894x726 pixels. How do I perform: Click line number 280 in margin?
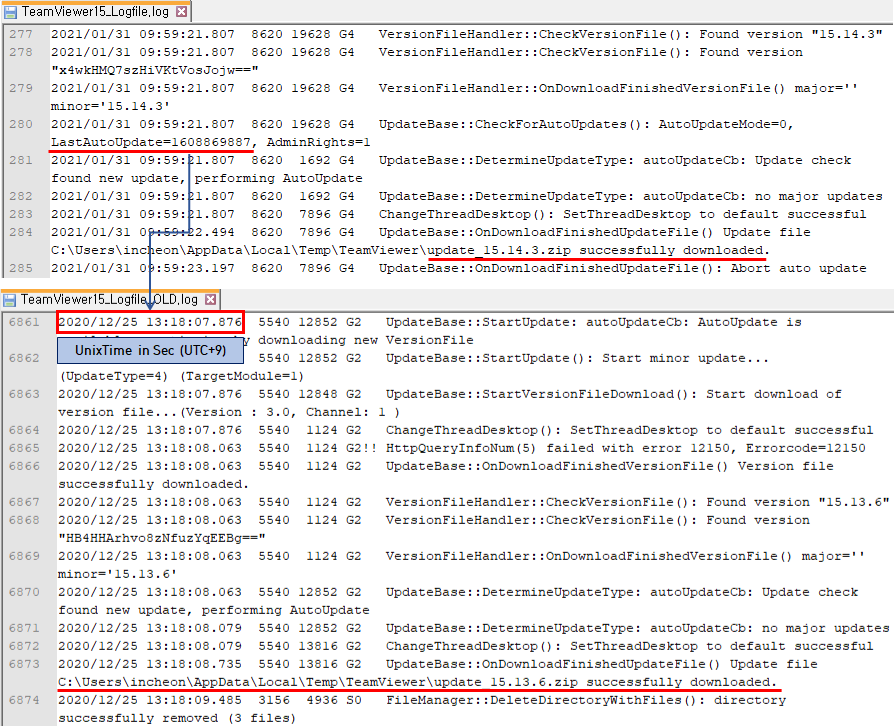21,124
